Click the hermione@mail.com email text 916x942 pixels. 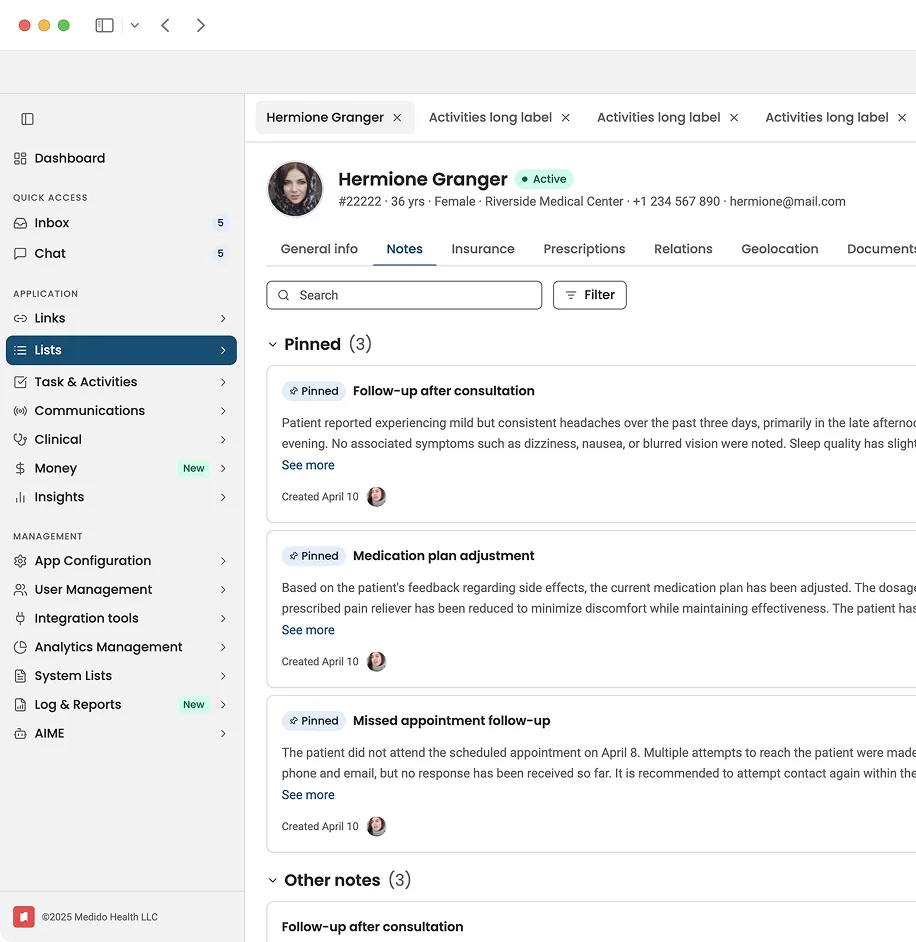click(787, 202)
